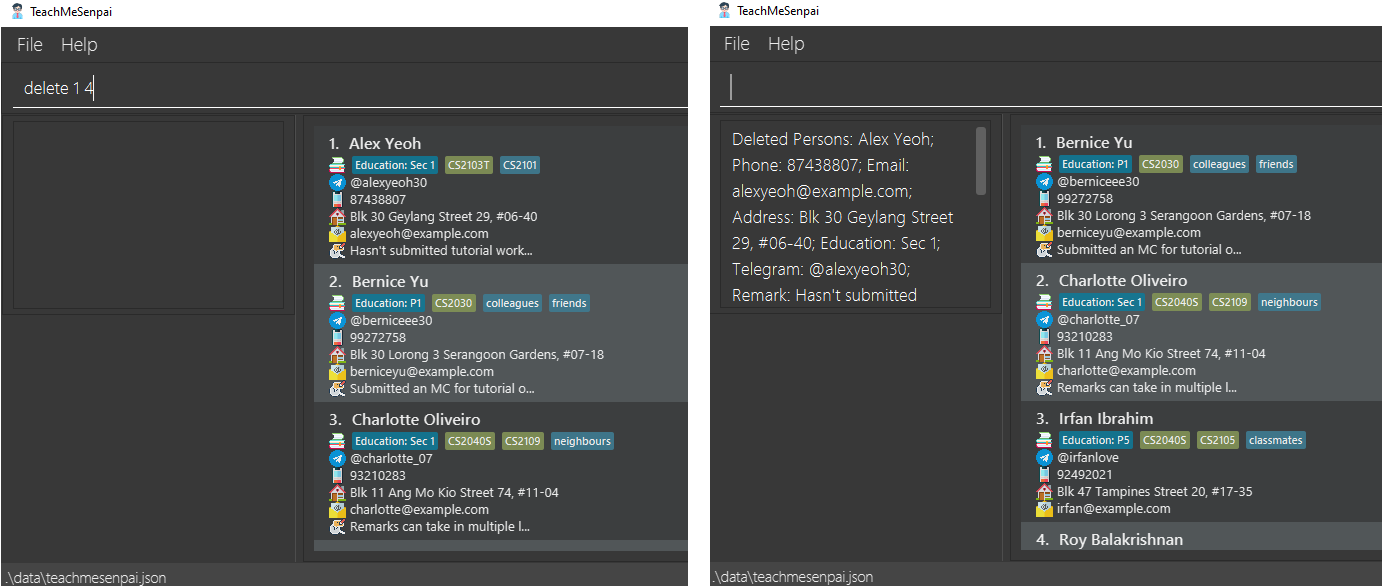The width and height of the screenshot is (1382, 586).
Task: Click the Telegram icon beside @irfanlove
Action: point(1044,458)
